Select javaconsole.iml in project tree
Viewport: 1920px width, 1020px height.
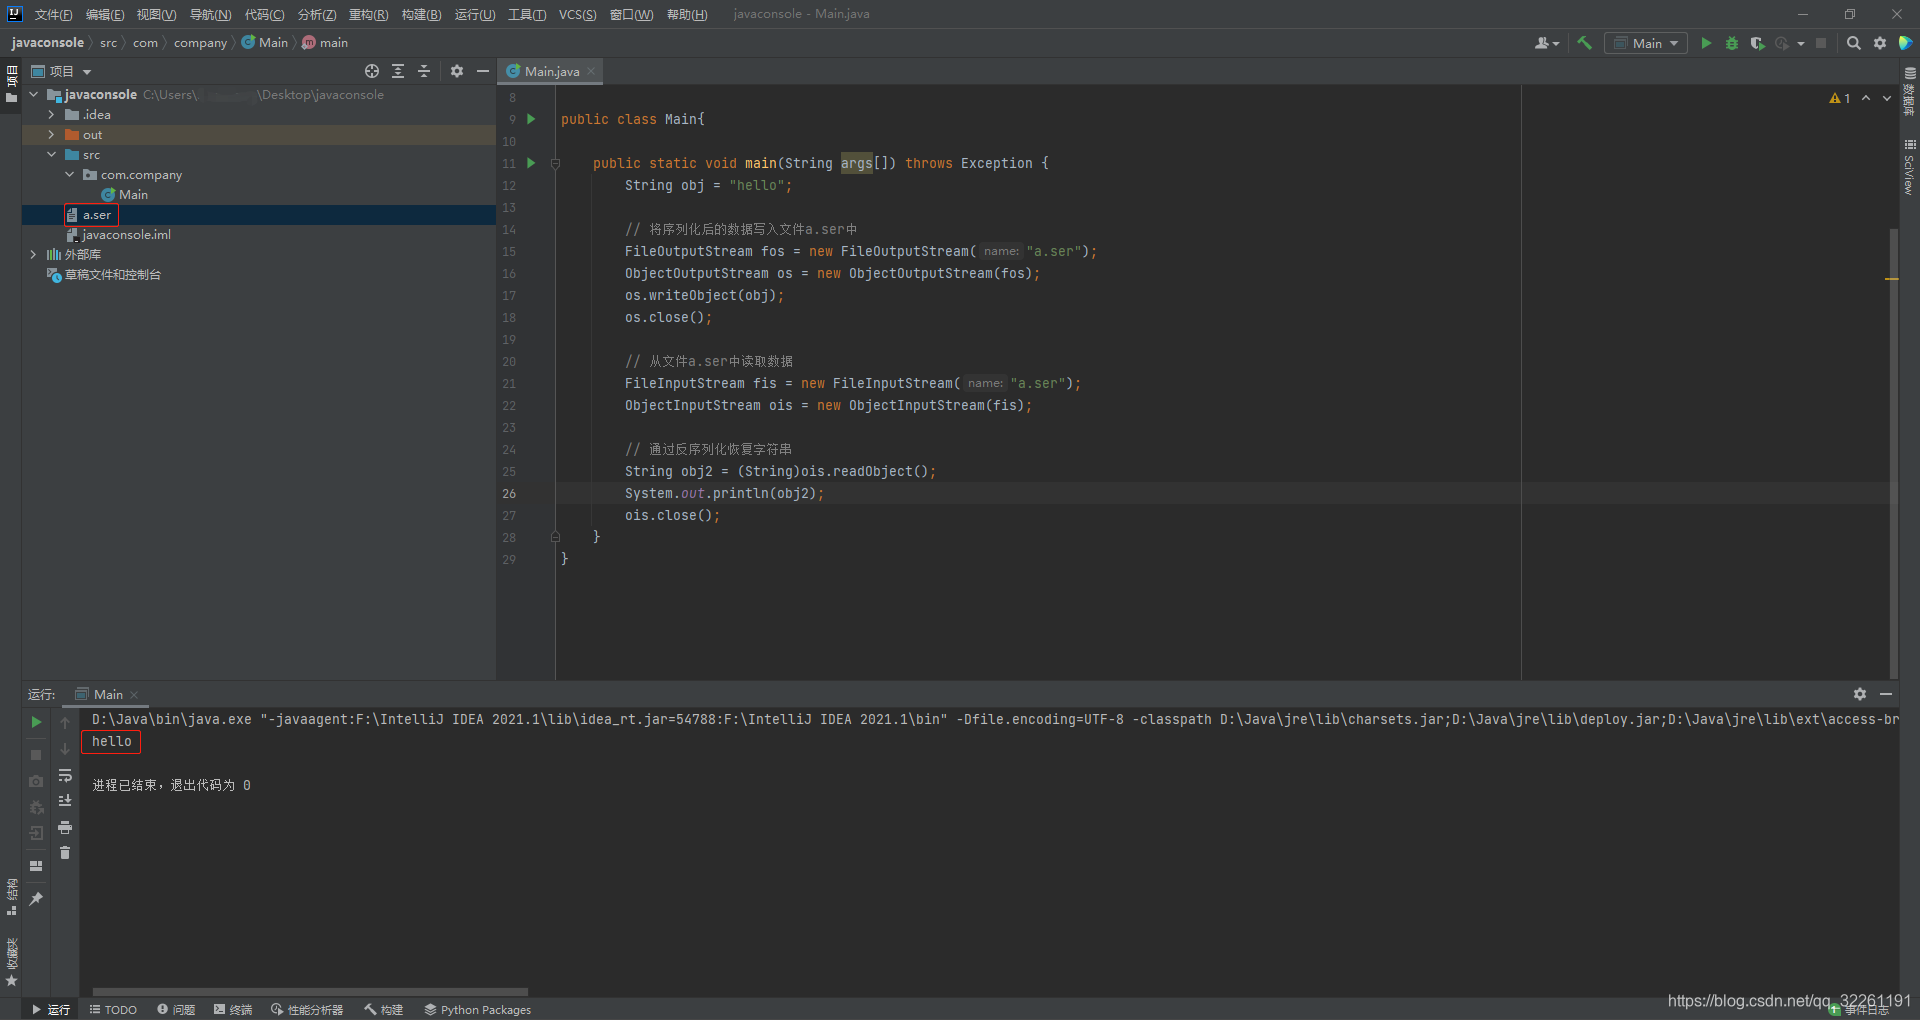[x=258, y=235]
